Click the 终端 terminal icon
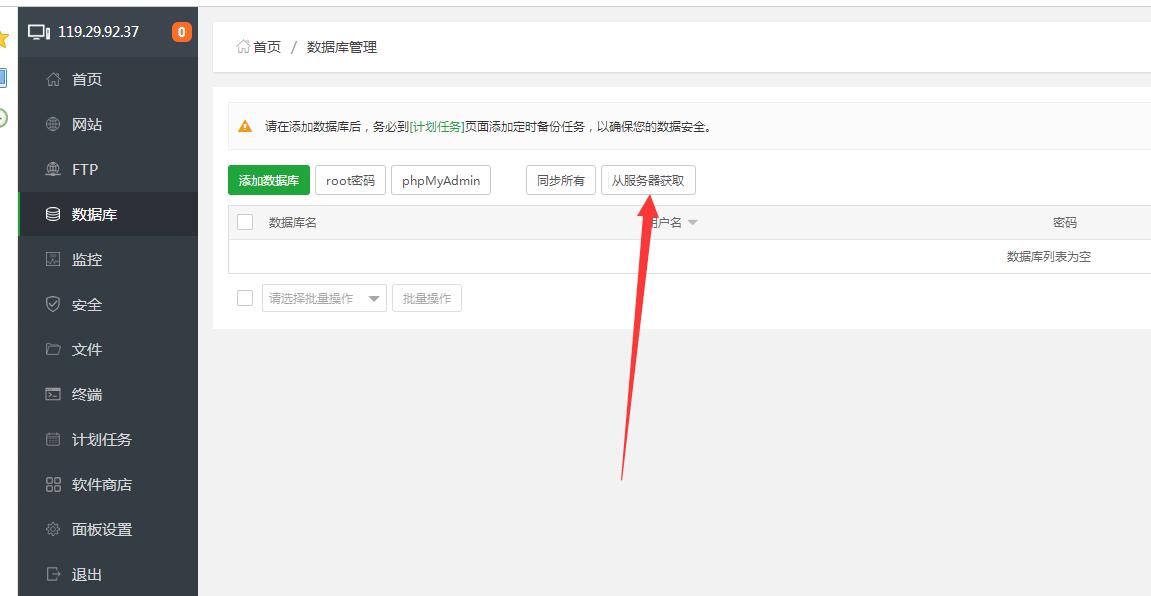 click(54, 394)
